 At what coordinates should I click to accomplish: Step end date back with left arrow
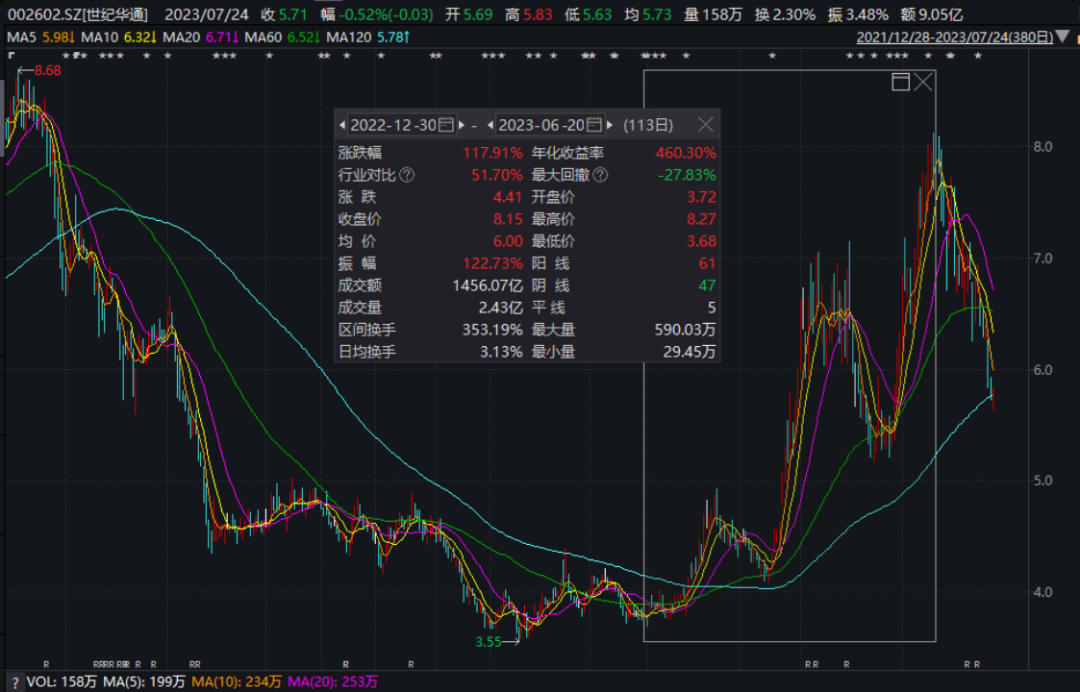490,125
